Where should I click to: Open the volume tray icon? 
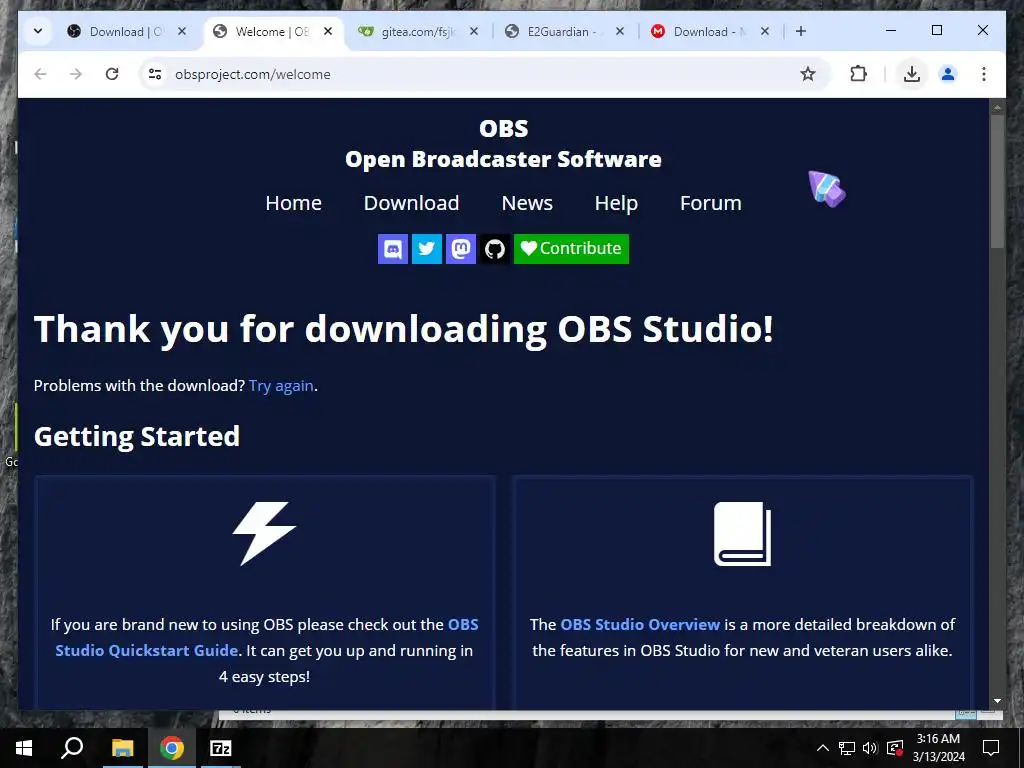click(x=870, y=748)
